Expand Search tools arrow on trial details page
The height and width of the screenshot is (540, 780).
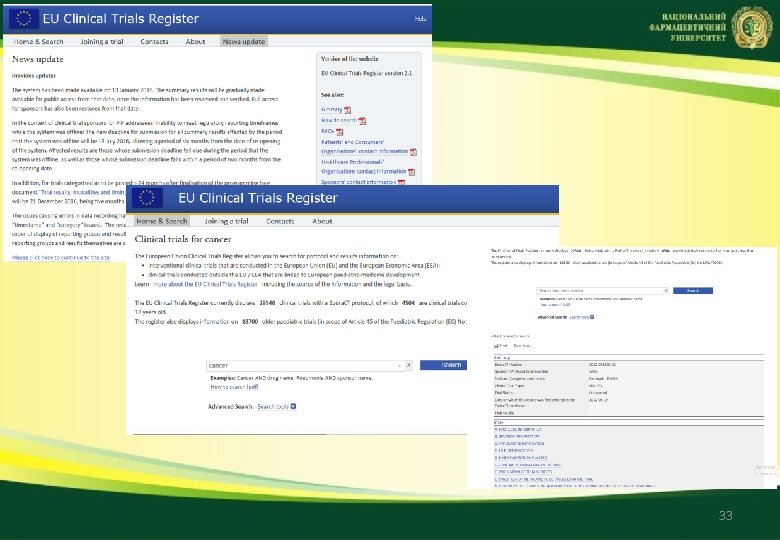point(592,317)
